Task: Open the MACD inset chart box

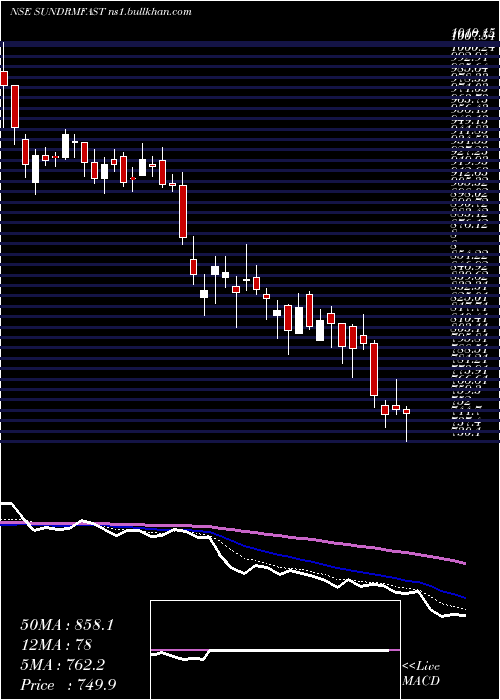Action: pyautogui.click(x=275, y=650)
